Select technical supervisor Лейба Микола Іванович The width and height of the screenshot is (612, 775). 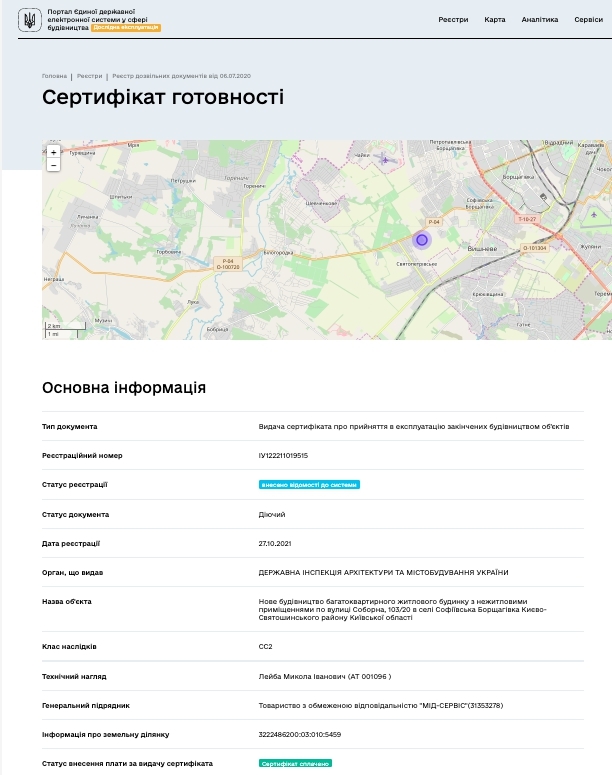point(325,677)
